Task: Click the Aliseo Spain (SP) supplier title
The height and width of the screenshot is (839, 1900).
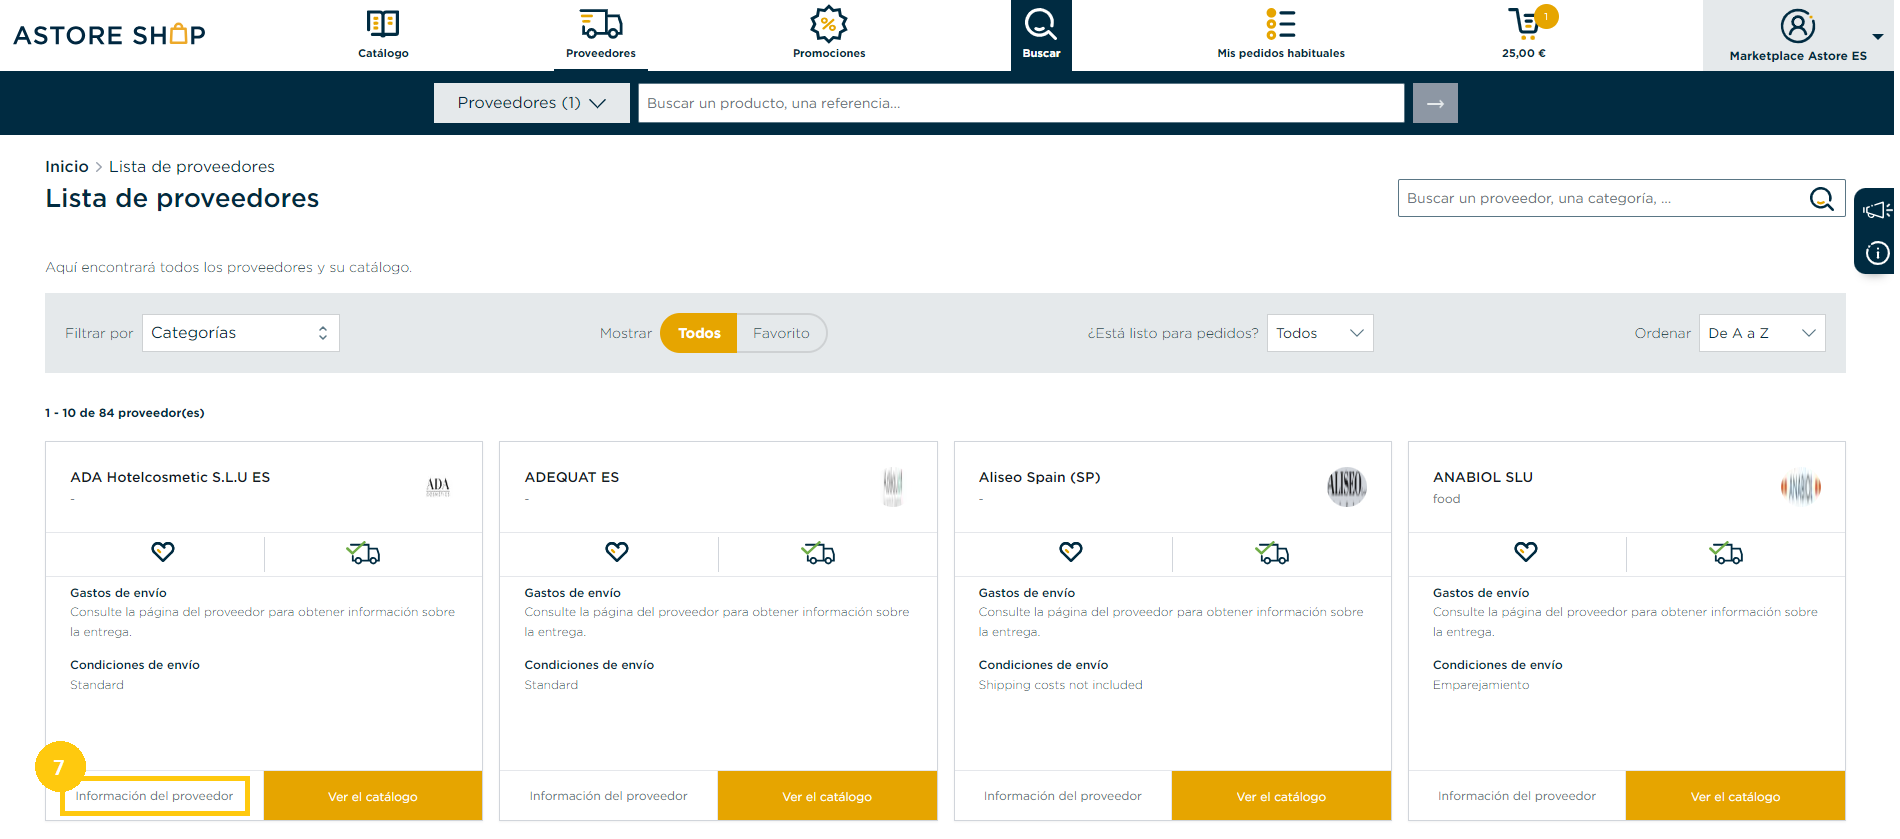Action: click(x=1039, y=477)
